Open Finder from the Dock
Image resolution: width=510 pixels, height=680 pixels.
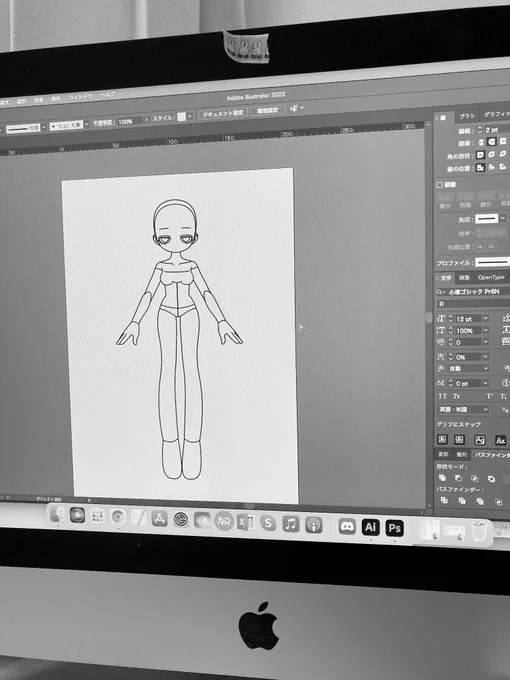tap(57, 514)
